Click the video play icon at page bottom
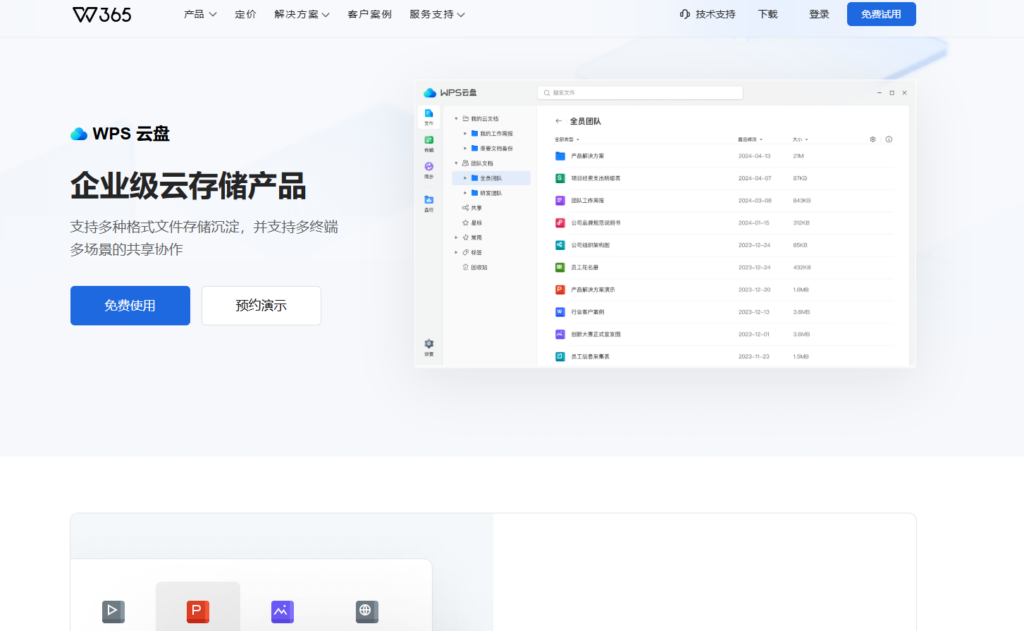This screenshot has height=631, width=1024. coord(113,611)
